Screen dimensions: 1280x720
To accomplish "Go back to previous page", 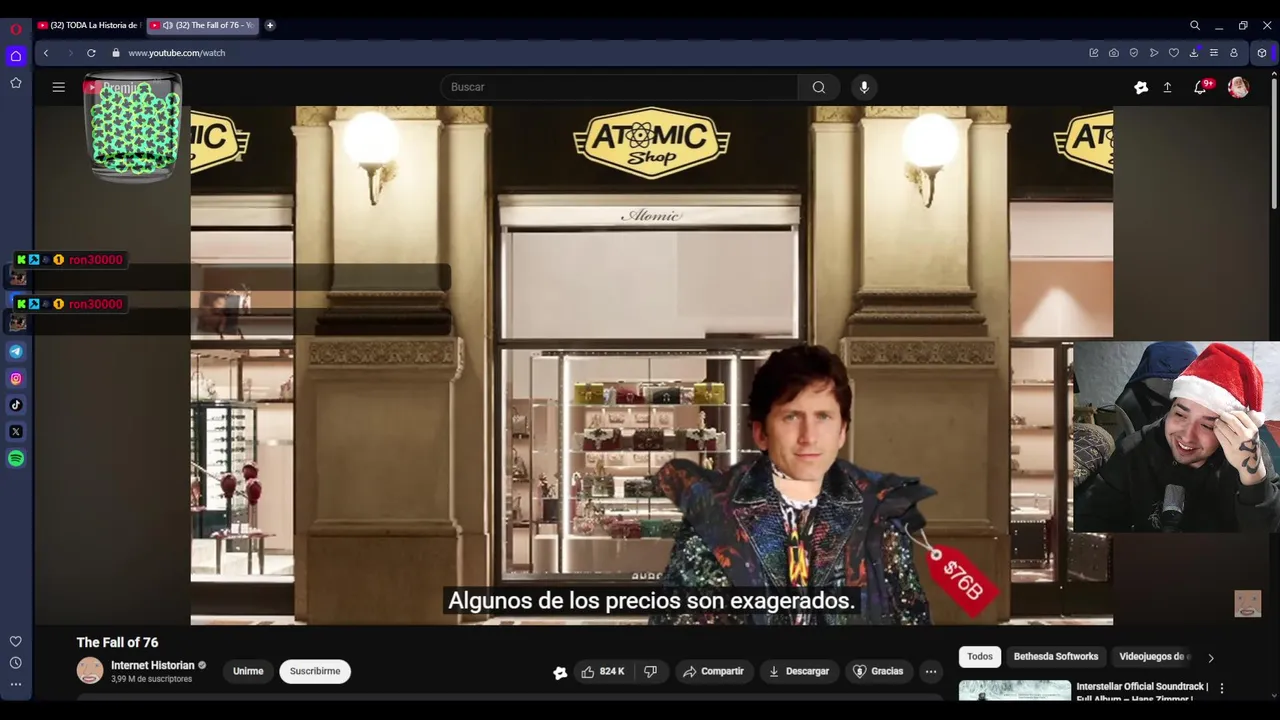I will point(46,53).
